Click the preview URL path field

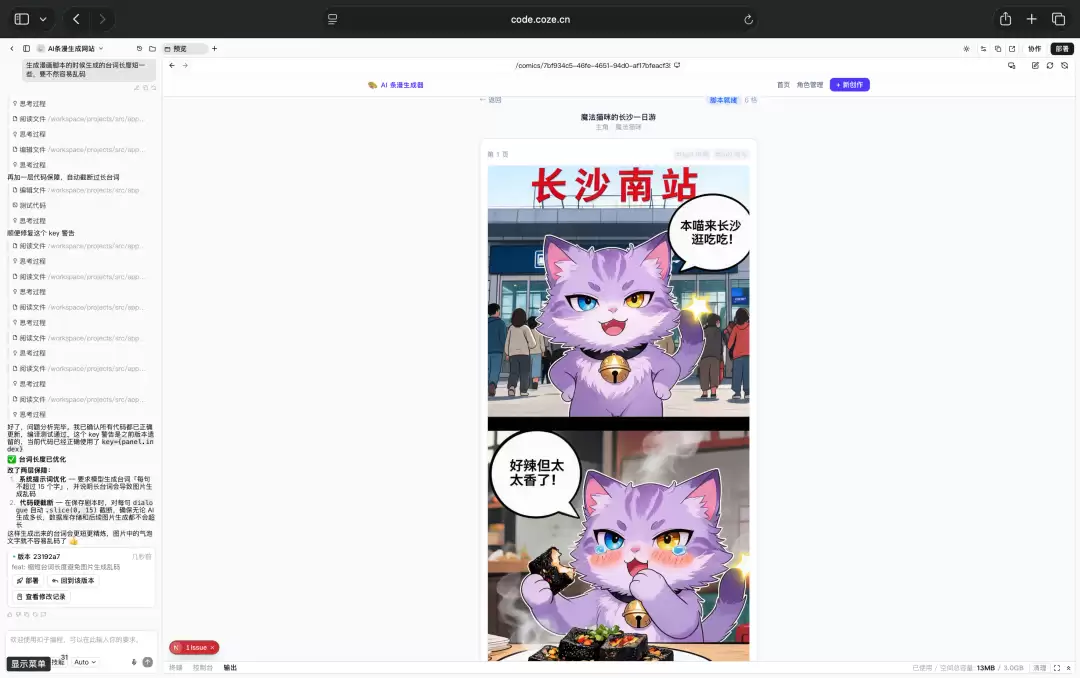[592, 65]
